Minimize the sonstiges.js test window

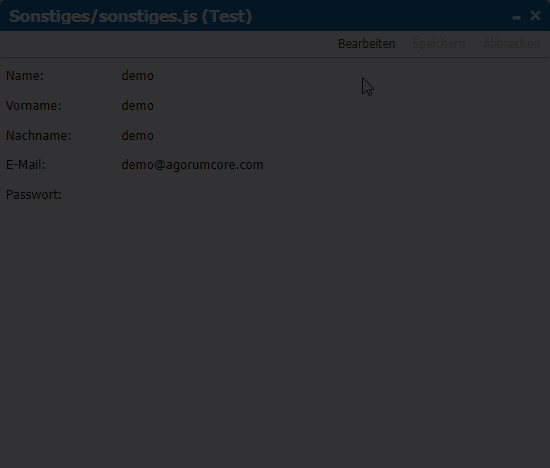pyautogui.click(x=516, y=16)
